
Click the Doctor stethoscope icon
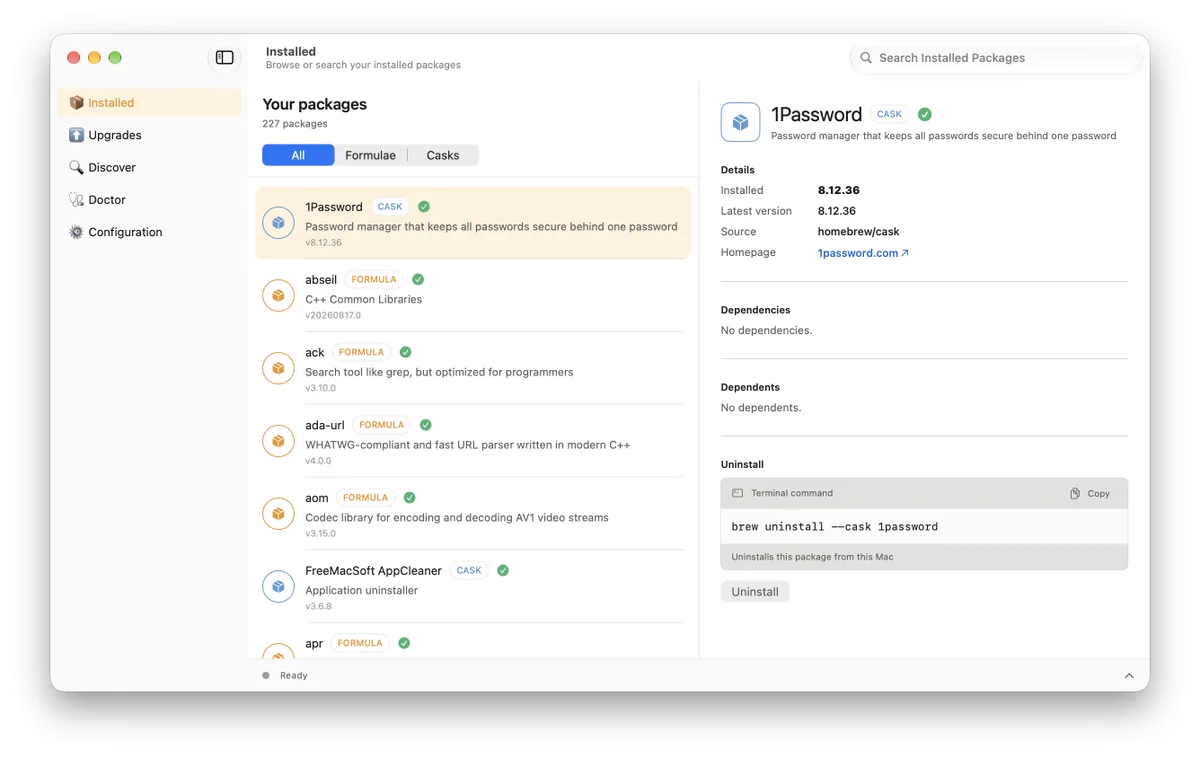pos(77,200)
